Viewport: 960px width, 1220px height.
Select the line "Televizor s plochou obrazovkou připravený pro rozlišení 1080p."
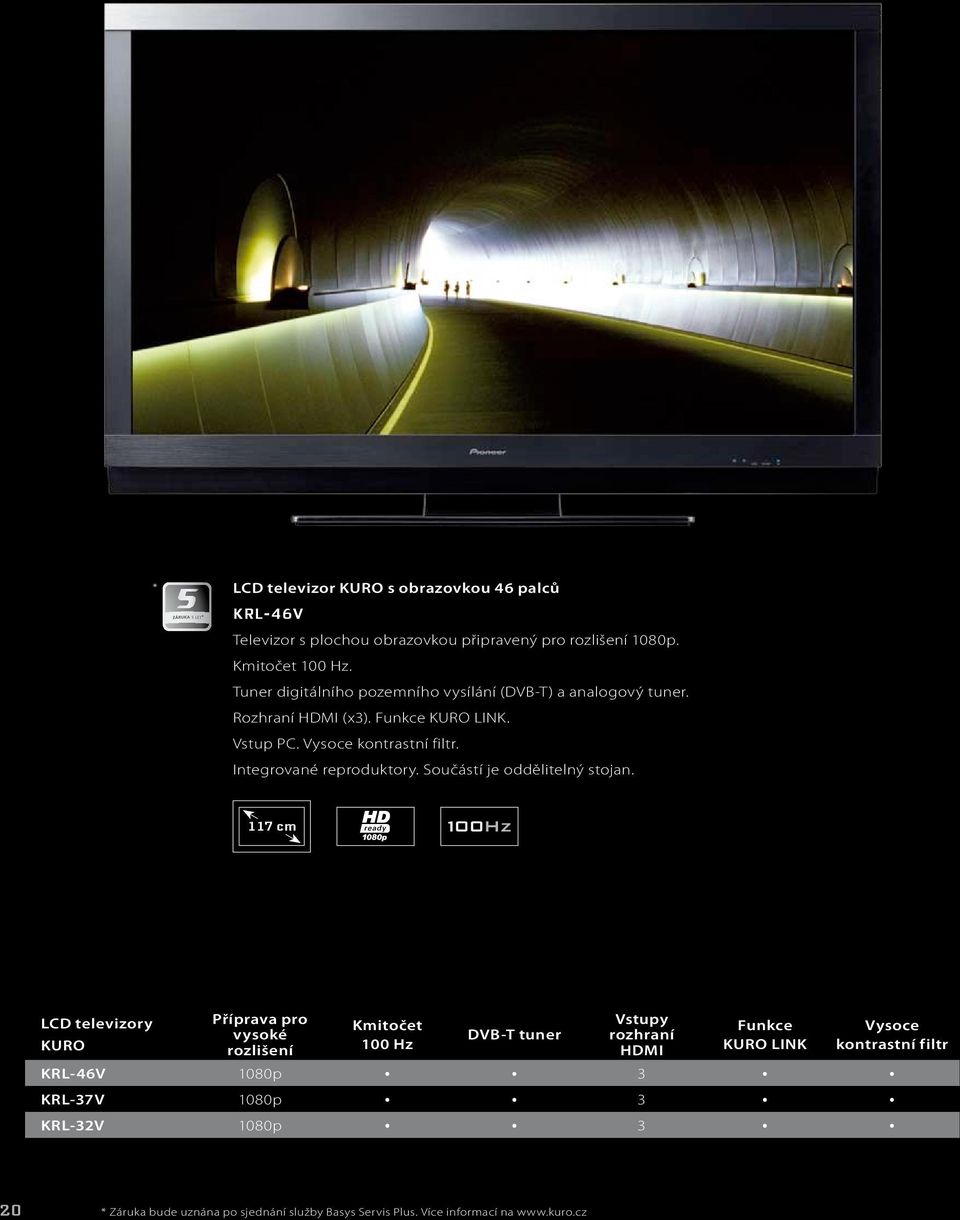(x=456, y=638)
